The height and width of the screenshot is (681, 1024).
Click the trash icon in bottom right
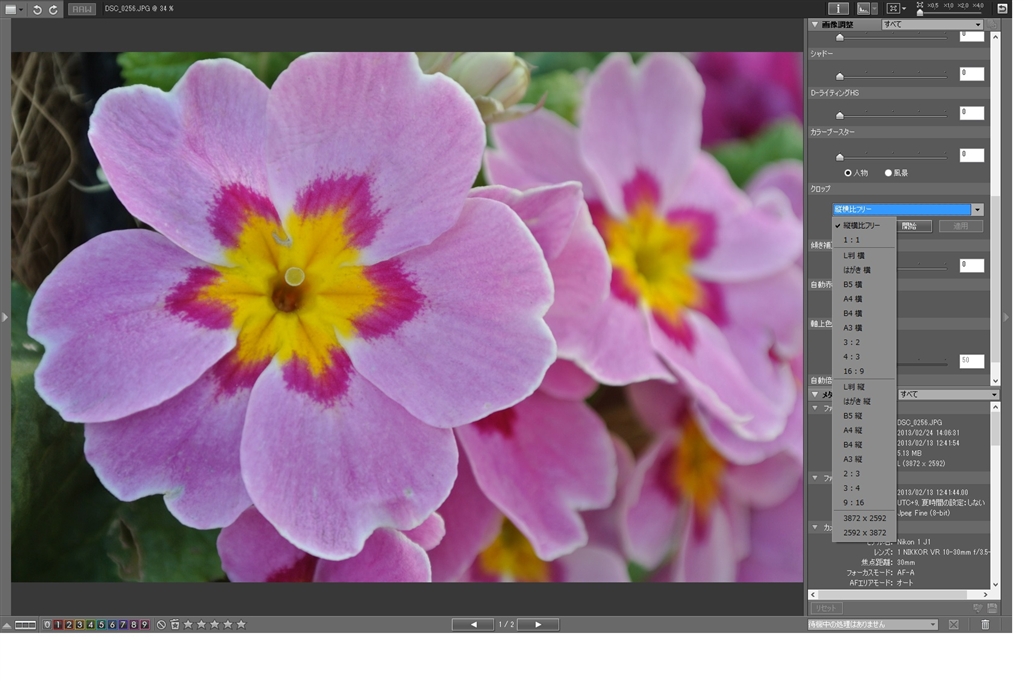coord(985,625)
